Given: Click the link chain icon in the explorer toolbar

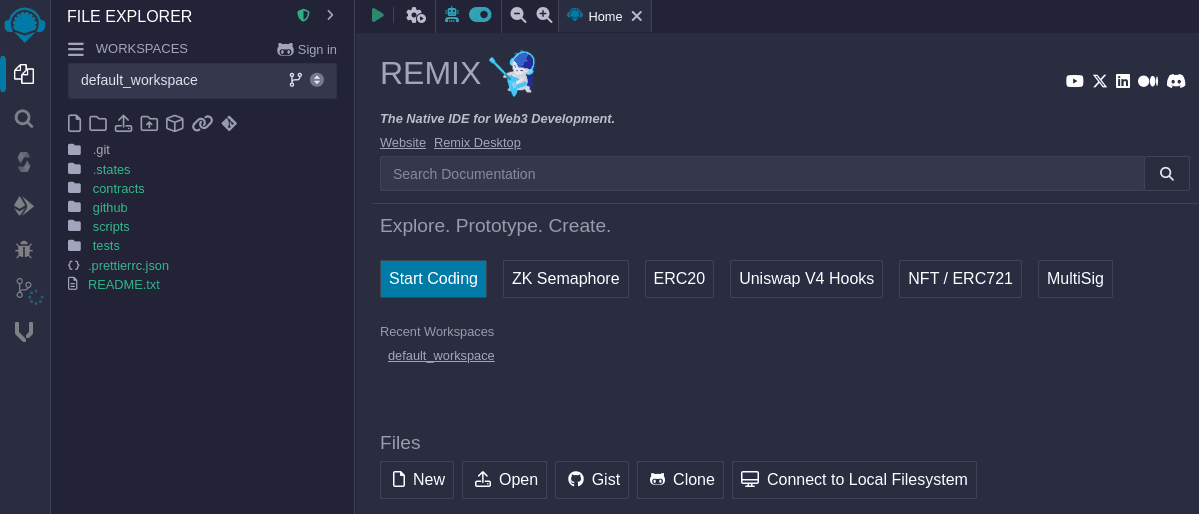Looking at the screenshot, I should point(202,123).
